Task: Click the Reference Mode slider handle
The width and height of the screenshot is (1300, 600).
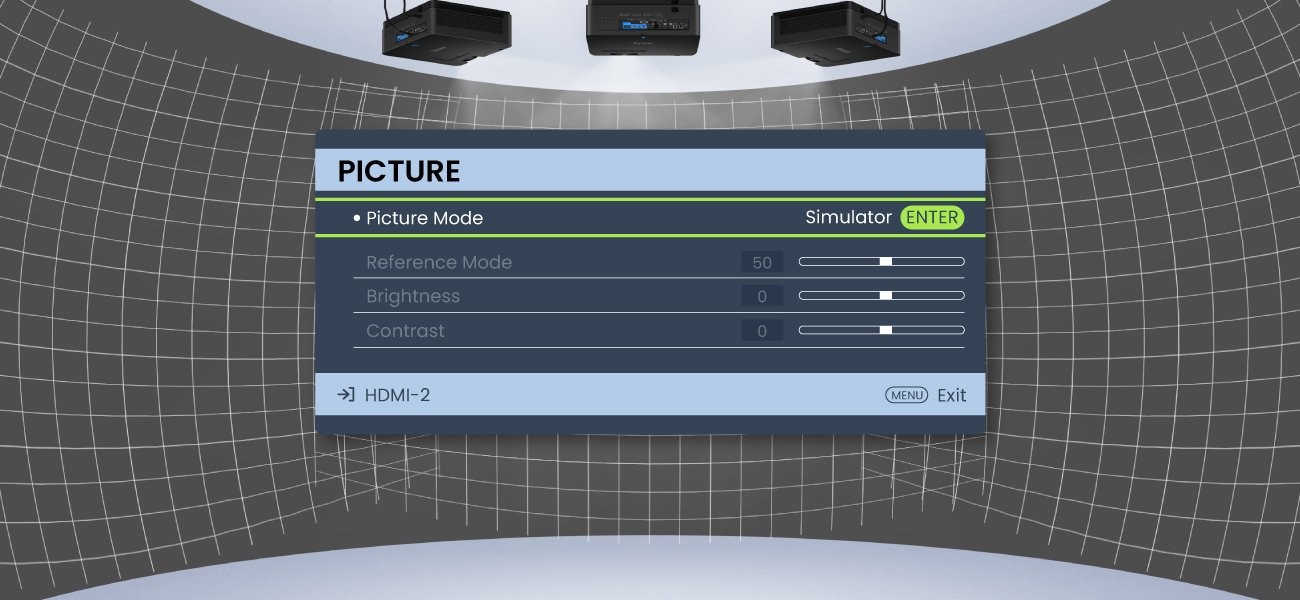Action: point(885,262)
